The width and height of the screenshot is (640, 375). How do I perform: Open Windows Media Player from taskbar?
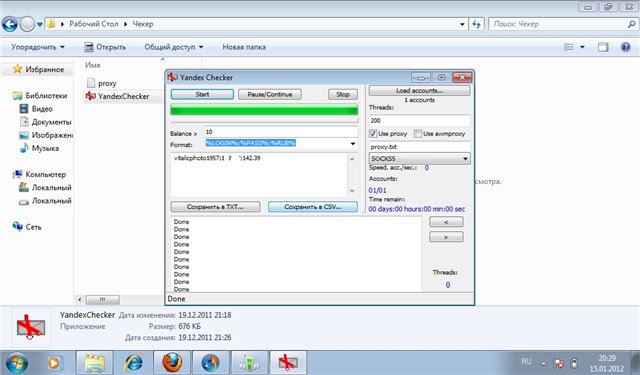click(54, 363)
